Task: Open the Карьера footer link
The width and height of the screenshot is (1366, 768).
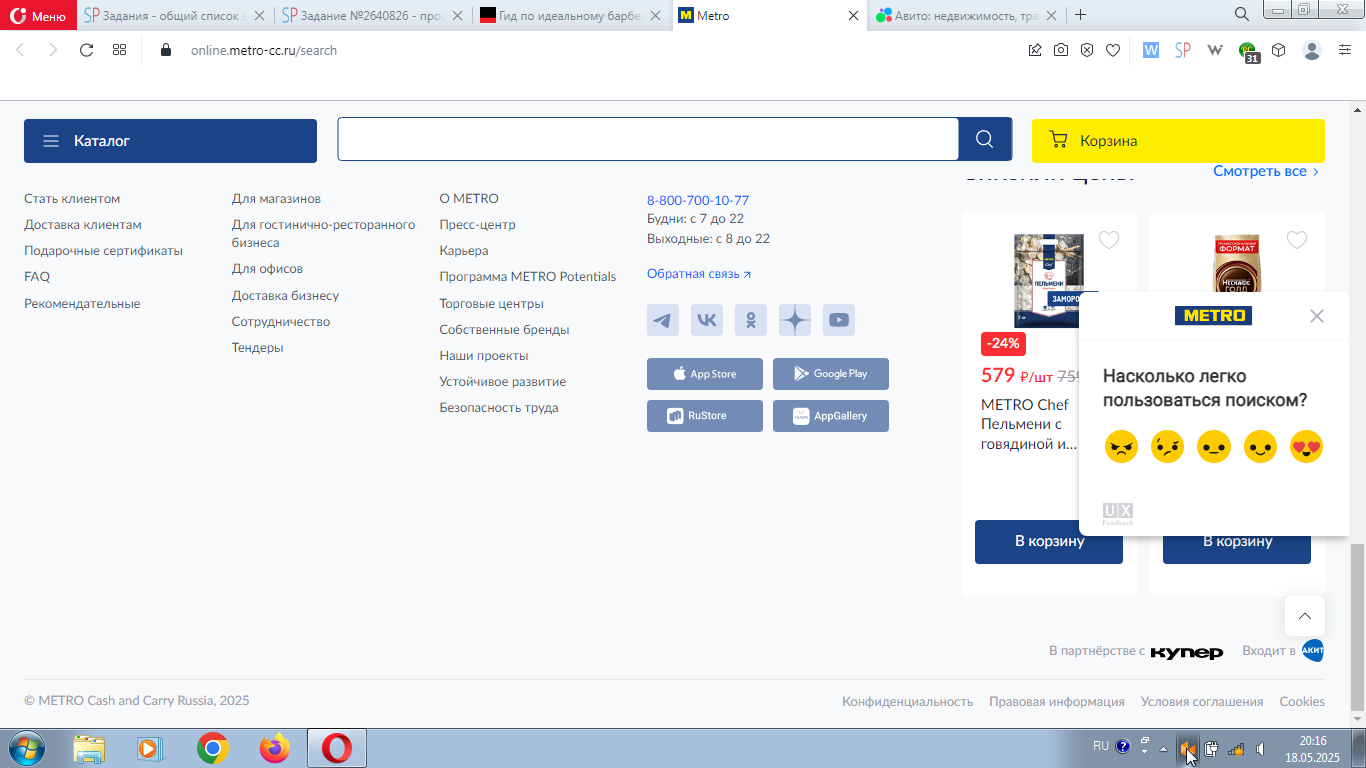Action: (464, 251)
